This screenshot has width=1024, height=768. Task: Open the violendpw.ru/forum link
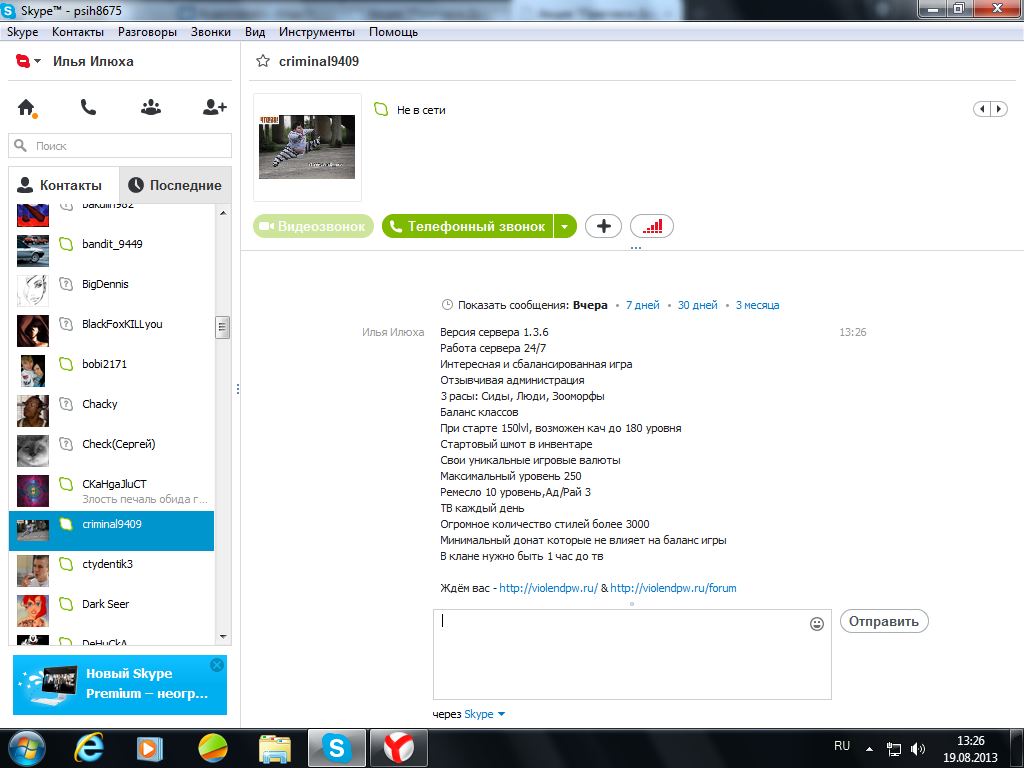[673, 588]
